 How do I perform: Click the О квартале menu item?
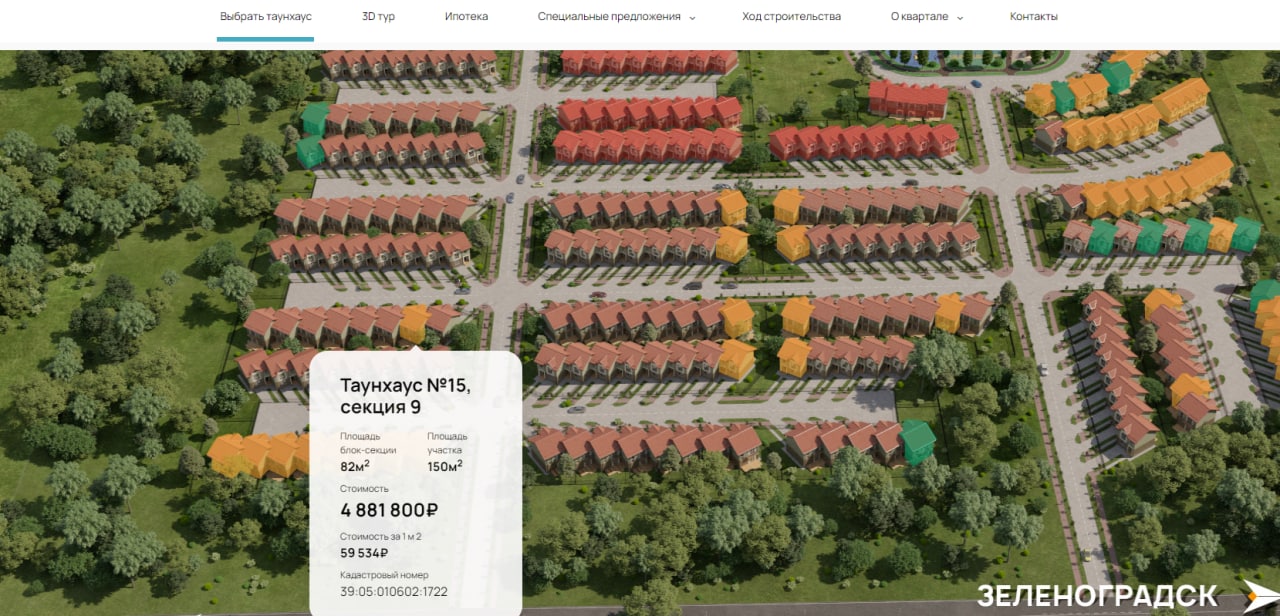coord(919,16)
